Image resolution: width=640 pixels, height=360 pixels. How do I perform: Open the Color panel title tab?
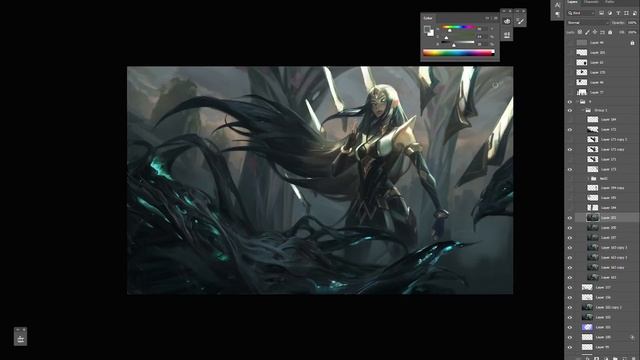(428, 18)
